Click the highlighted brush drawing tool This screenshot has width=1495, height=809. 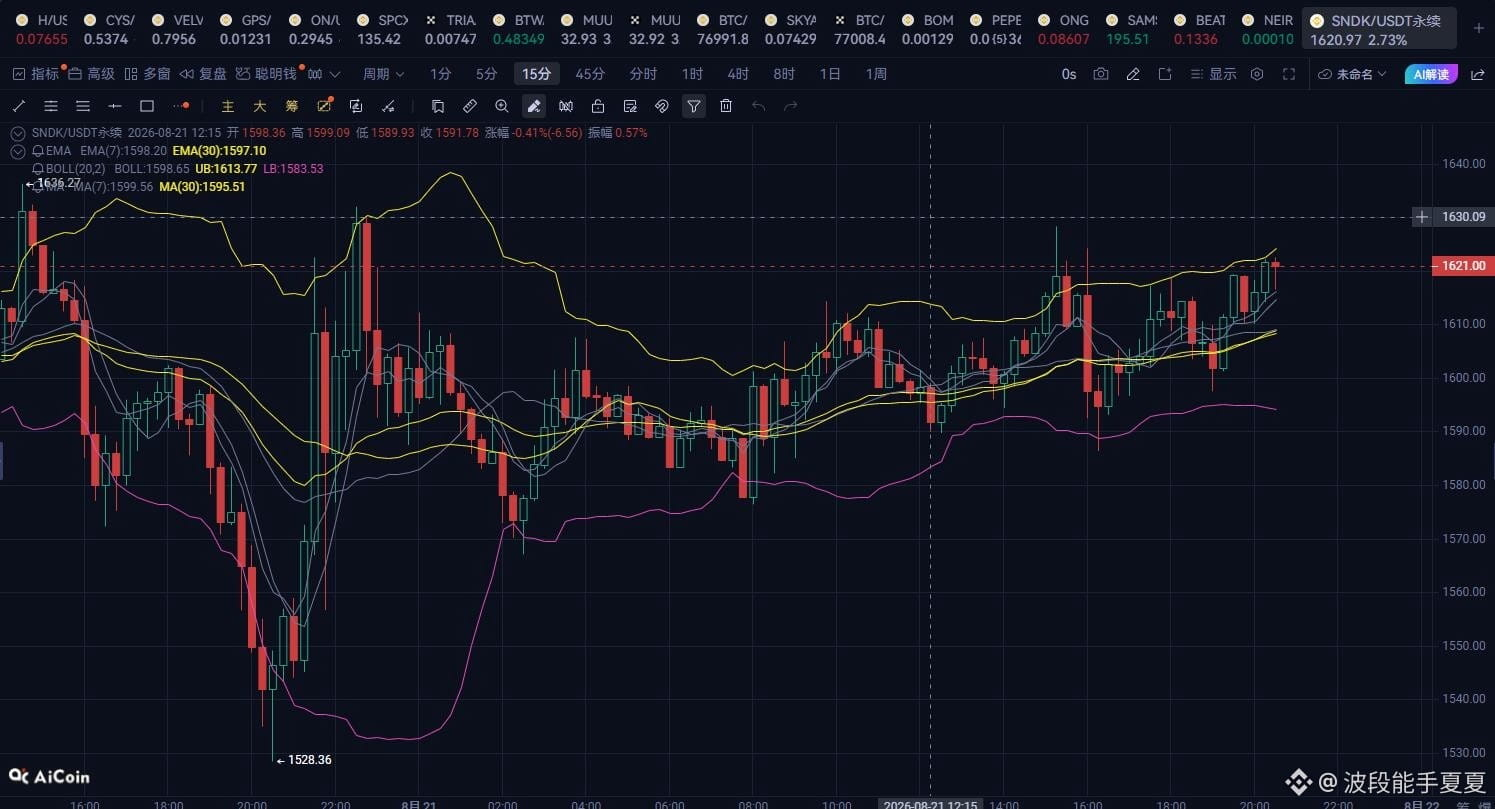(534, 106)
